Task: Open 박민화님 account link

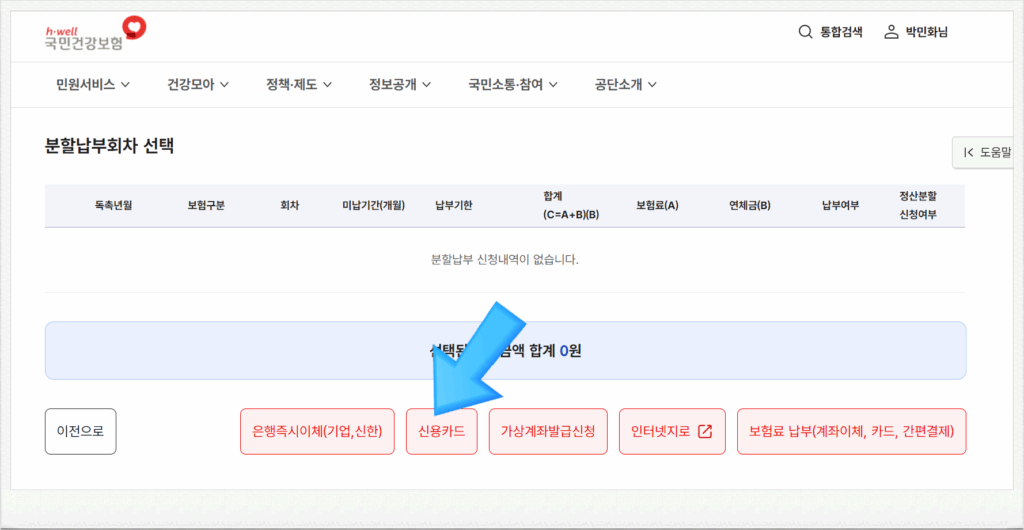Action: 927,32
